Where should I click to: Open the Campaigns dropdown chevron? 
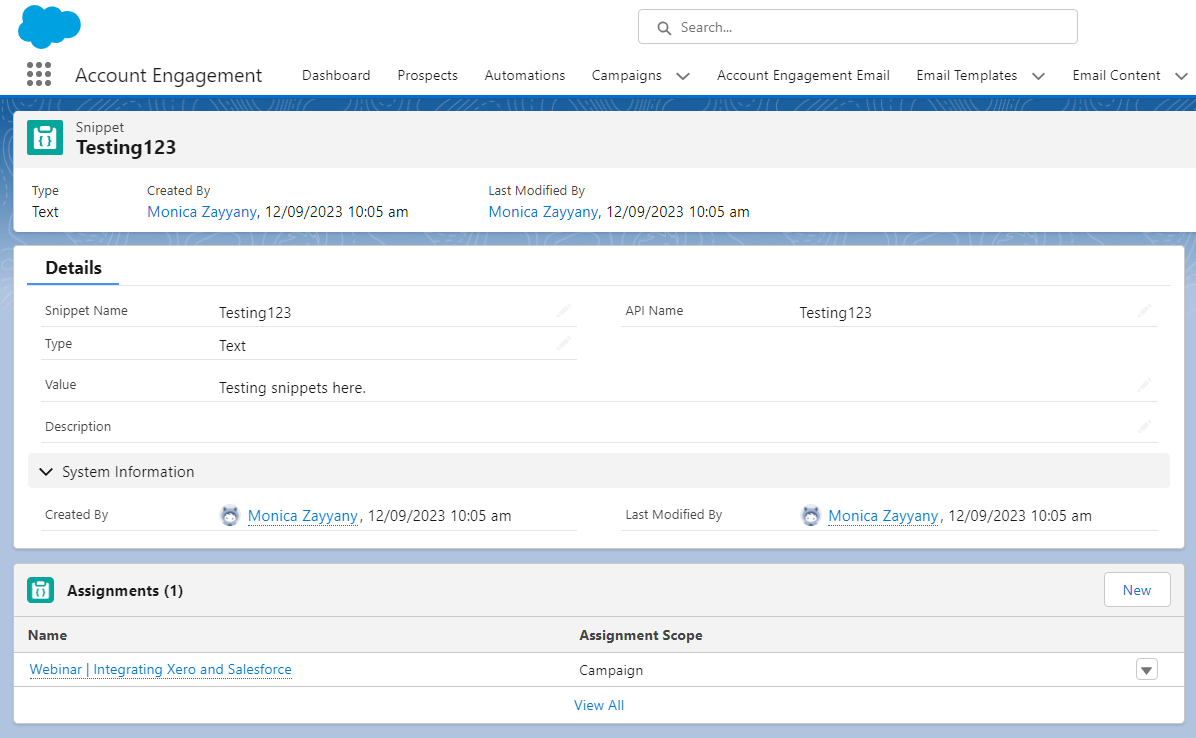683,75
